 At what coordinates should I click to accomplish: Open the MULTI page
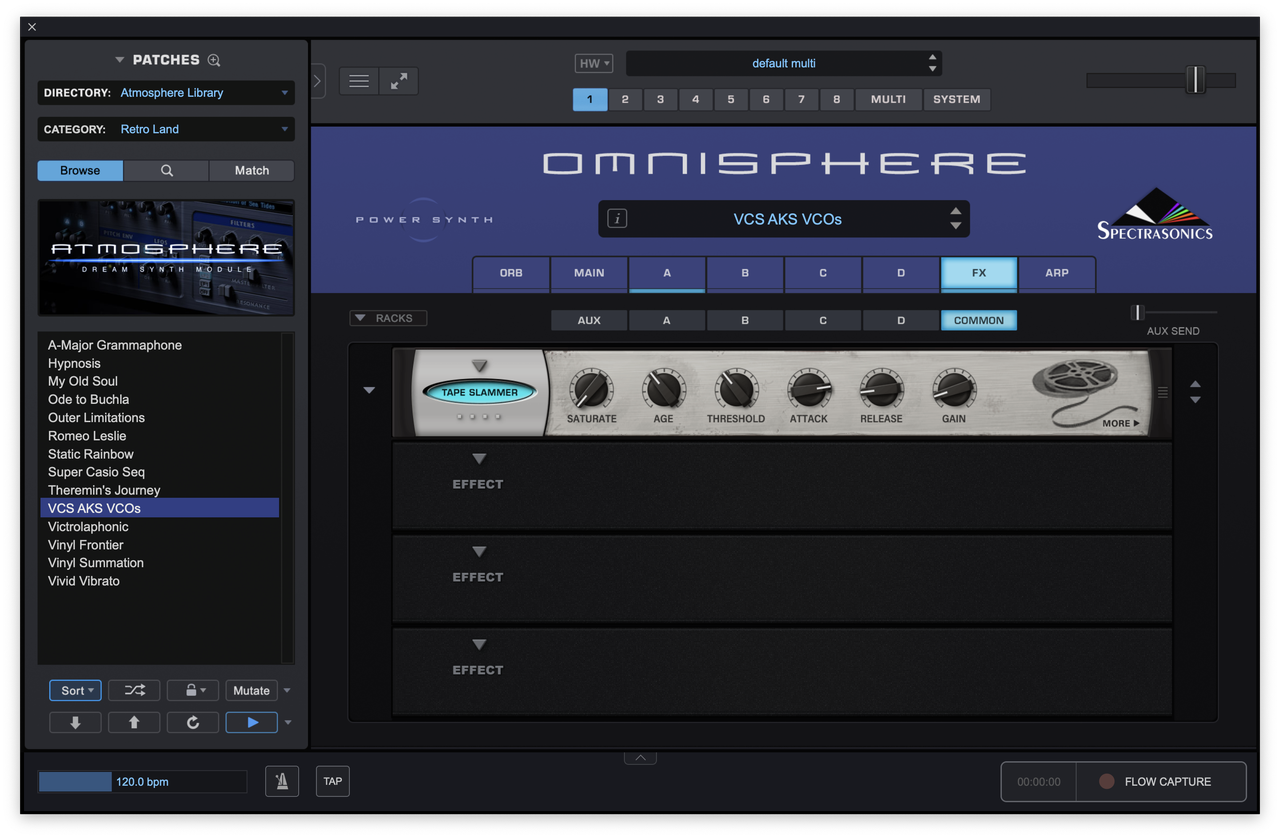pyautogui.click(x=888, y=99)
